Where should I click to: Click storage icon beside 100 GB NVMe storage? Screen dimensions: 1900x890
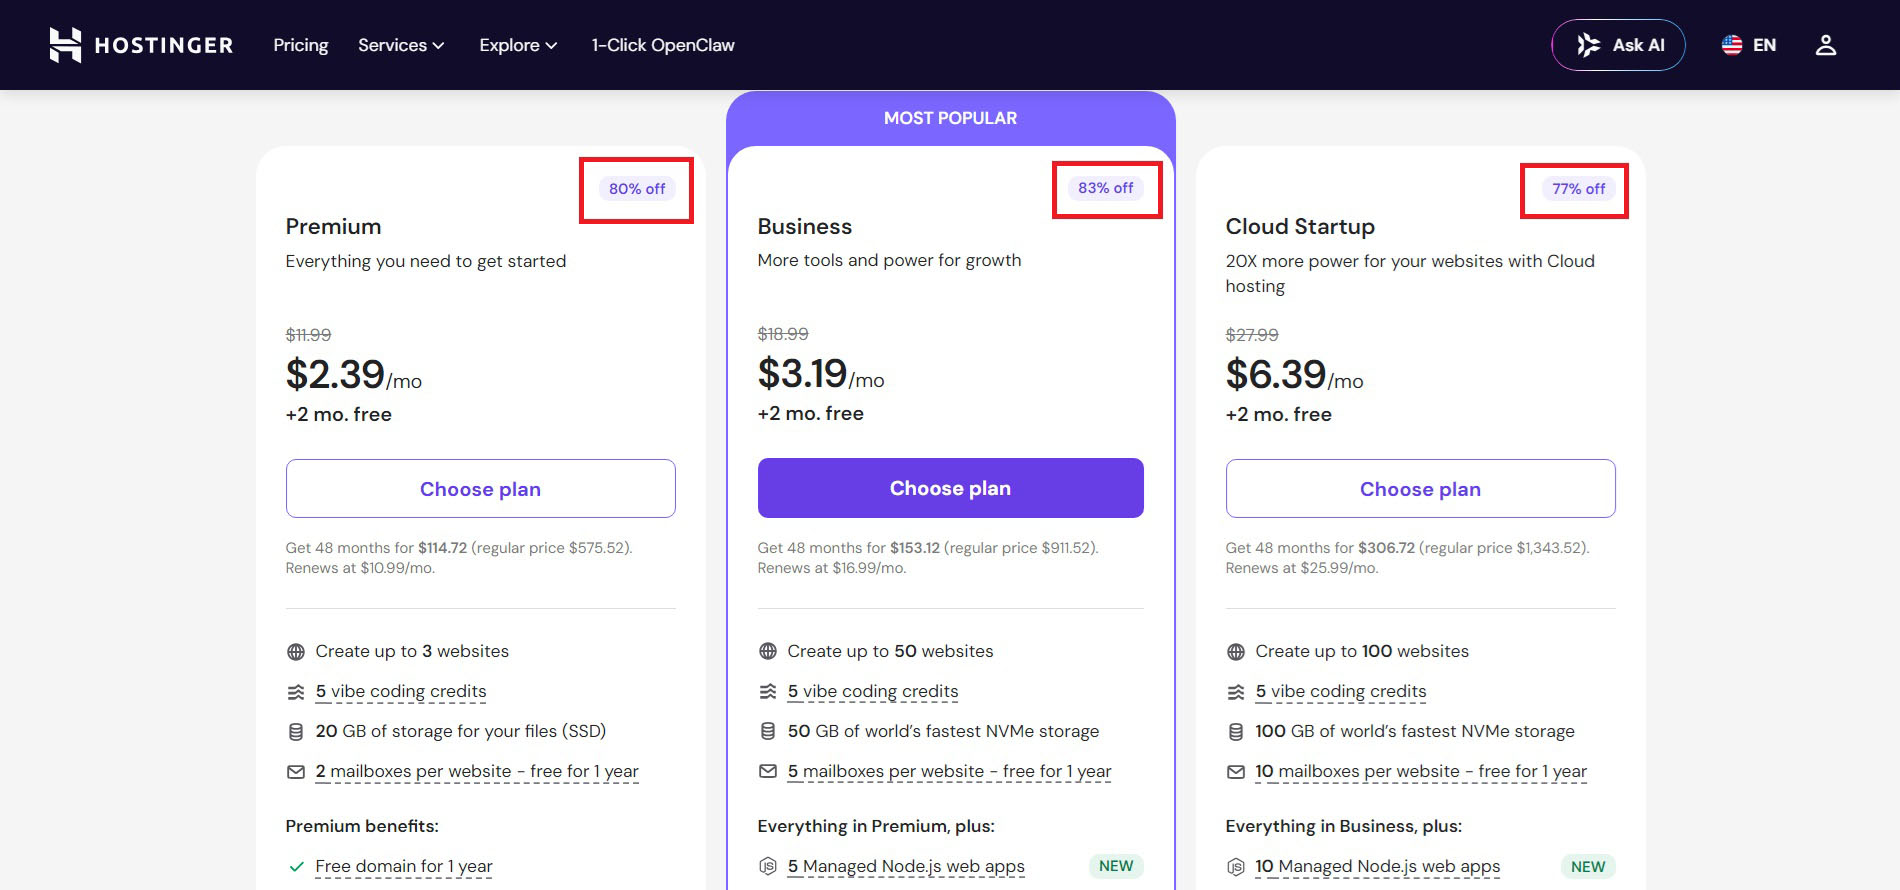point(1236,732)
